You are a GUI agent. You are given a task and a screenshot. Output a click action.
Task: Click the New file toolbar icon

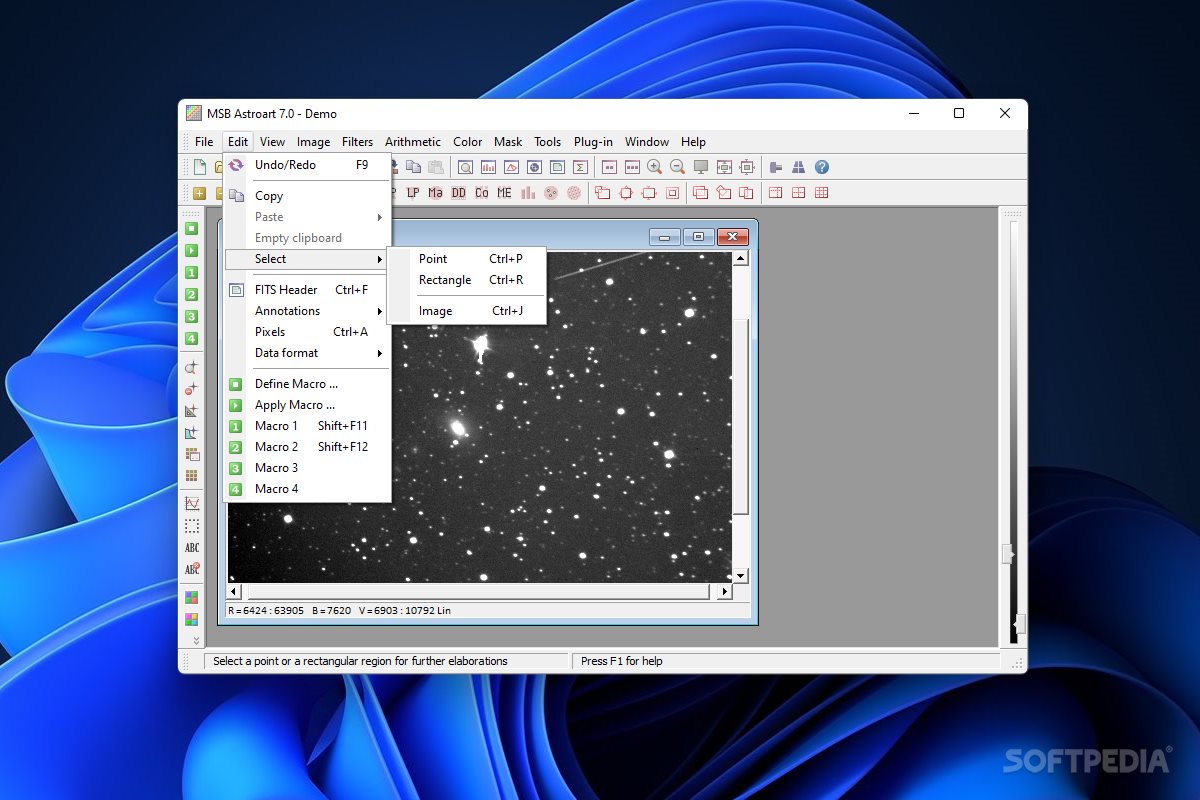[x=200, y=167]
